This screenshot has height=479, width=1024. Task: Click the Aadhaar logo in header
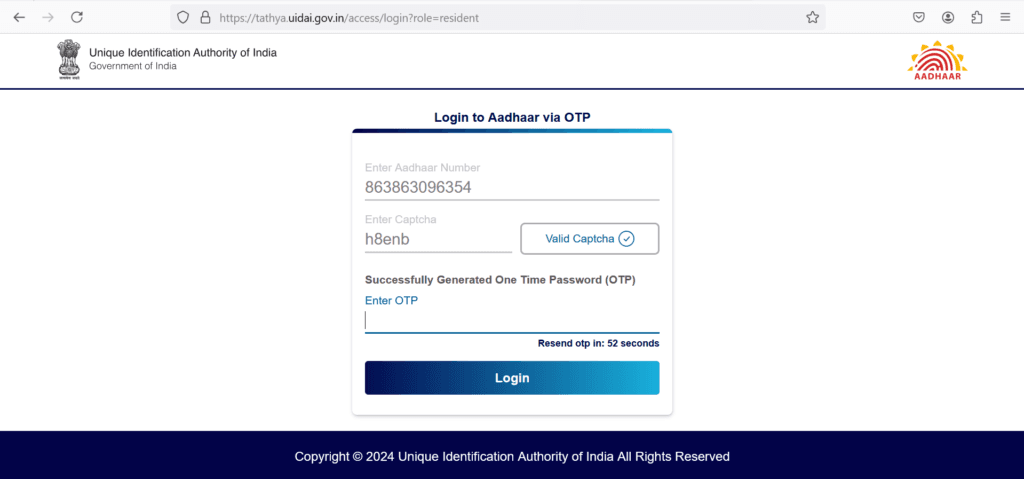tap(937, 61)
